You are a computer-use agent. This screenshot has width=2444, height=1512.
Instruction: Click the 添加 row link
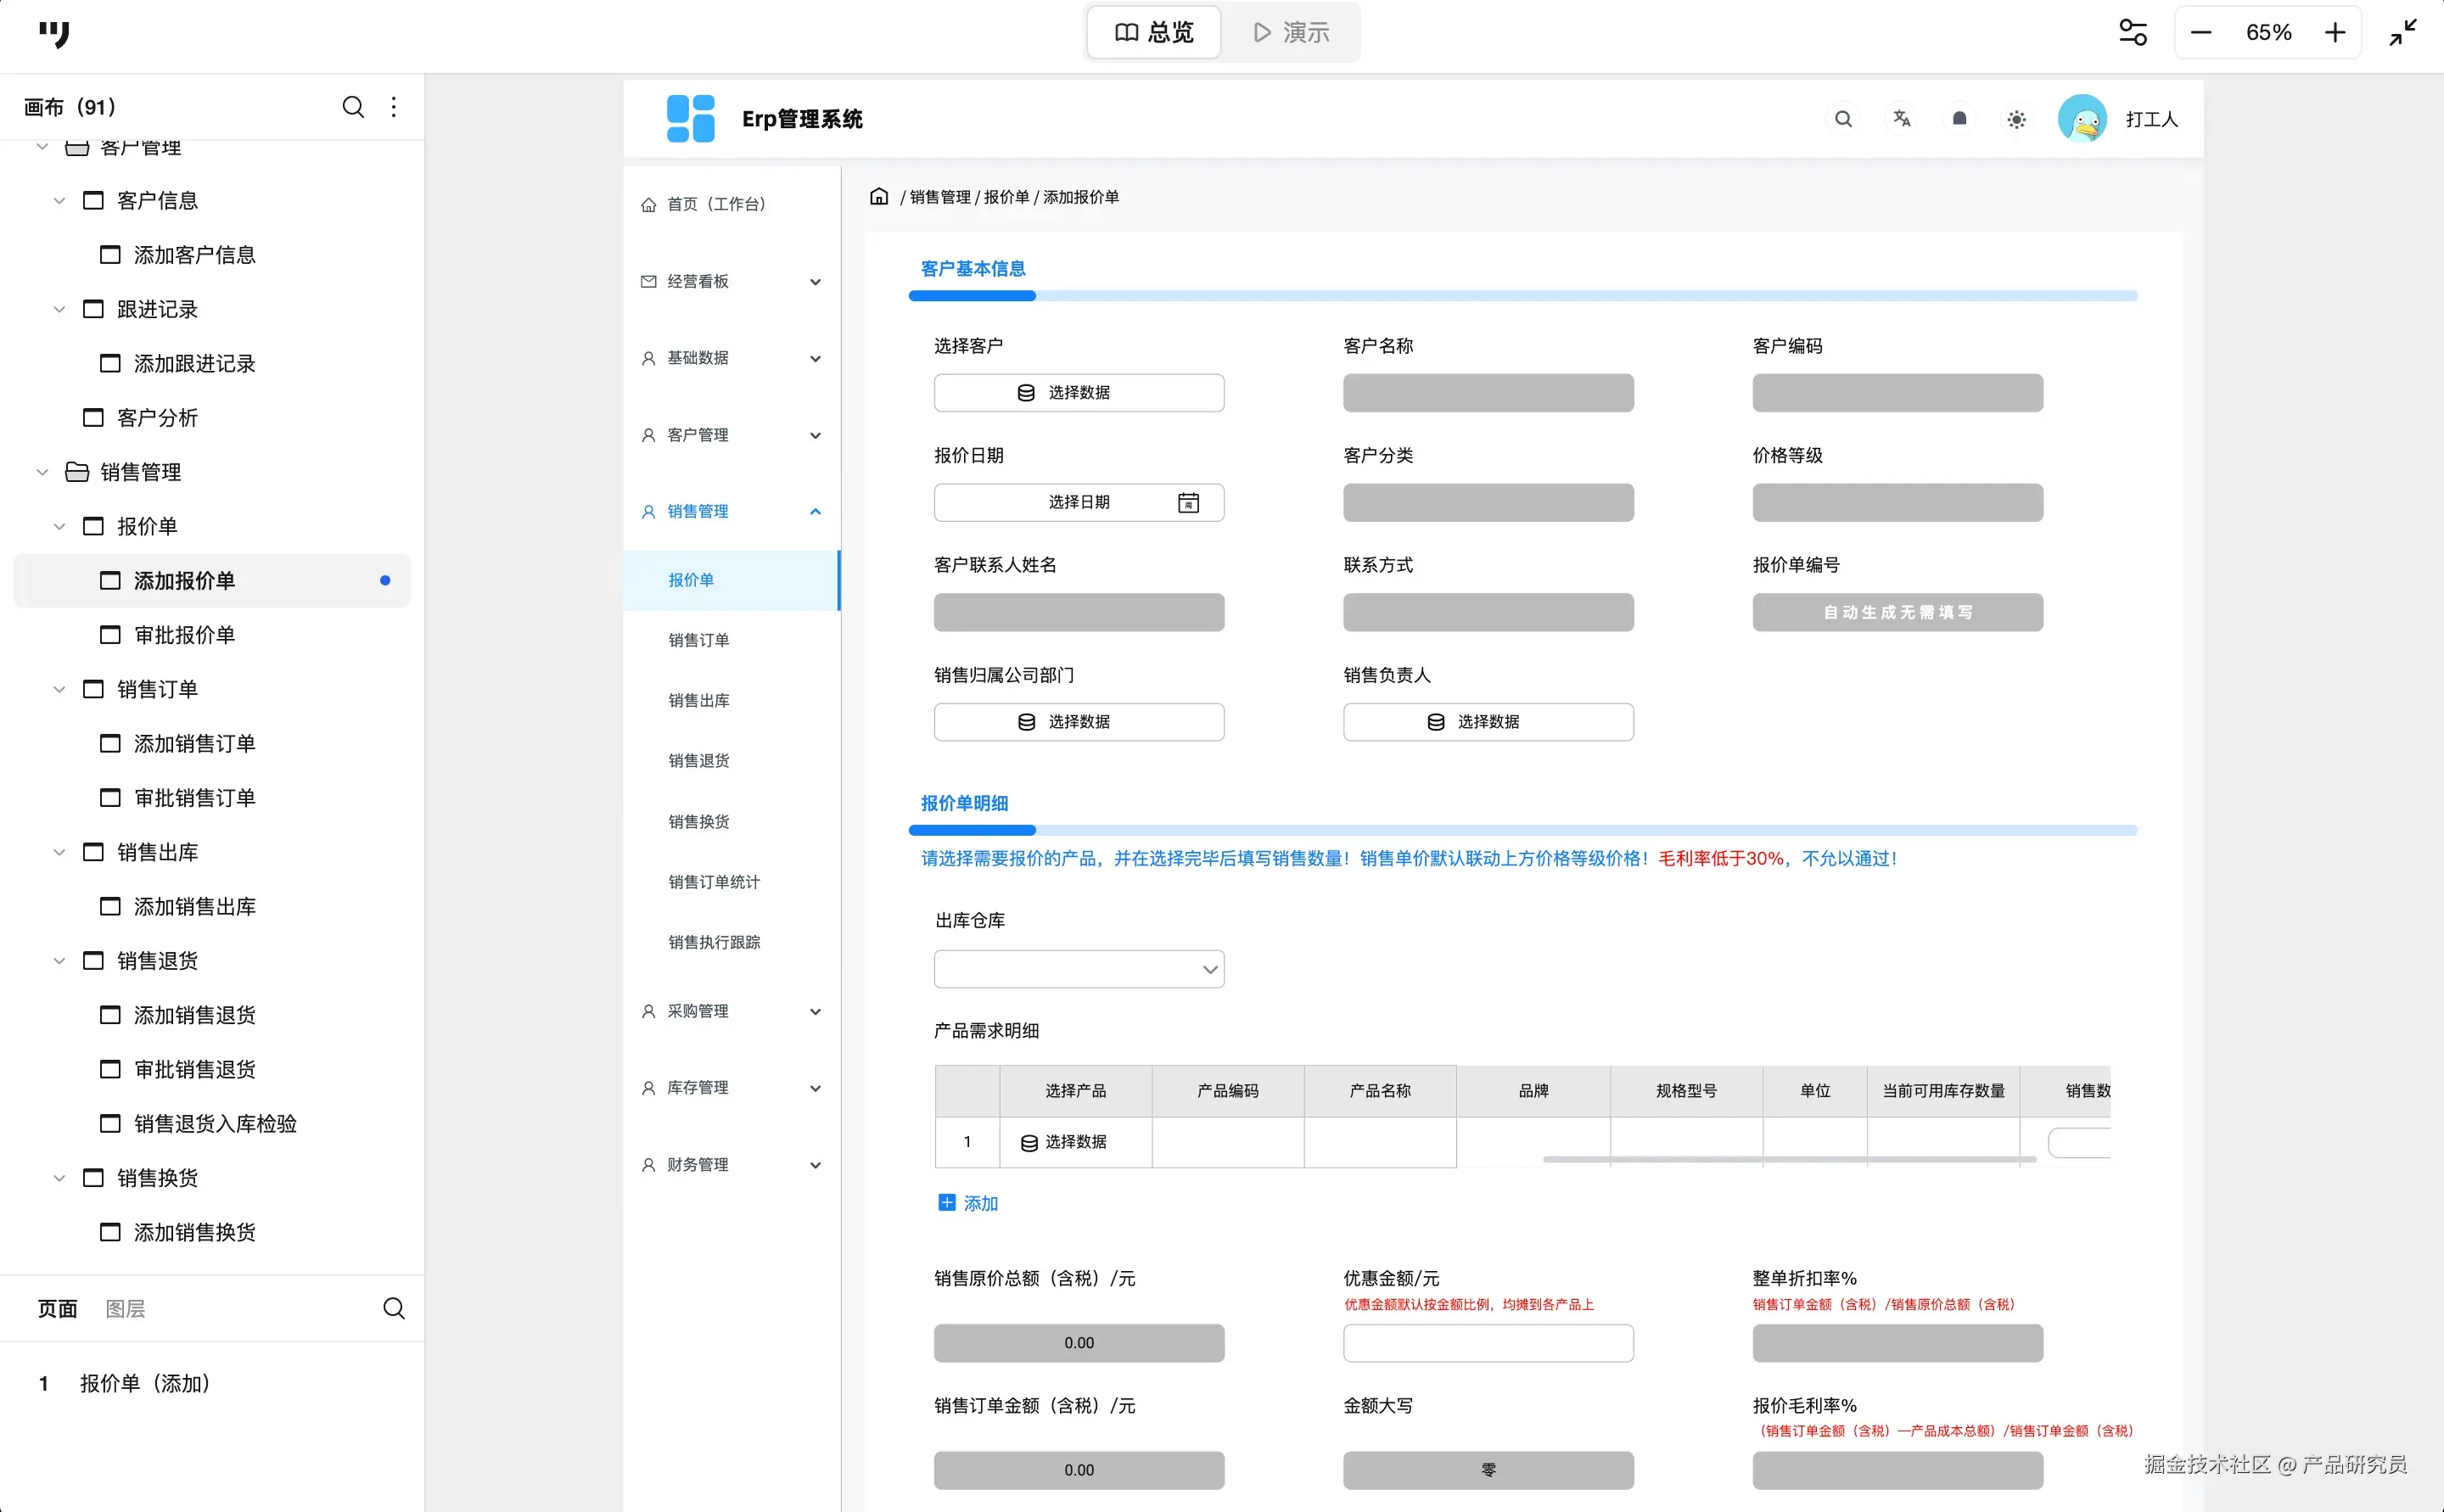pos(968,1203)
